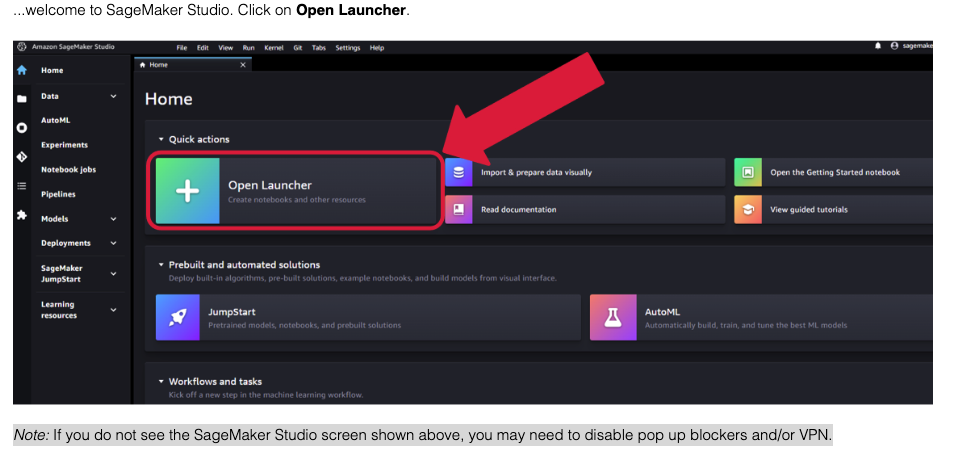Click the Amazon SageMaker Studio logo icon
This screenshot has width=958, height=454.
click(x=22, y=47)
